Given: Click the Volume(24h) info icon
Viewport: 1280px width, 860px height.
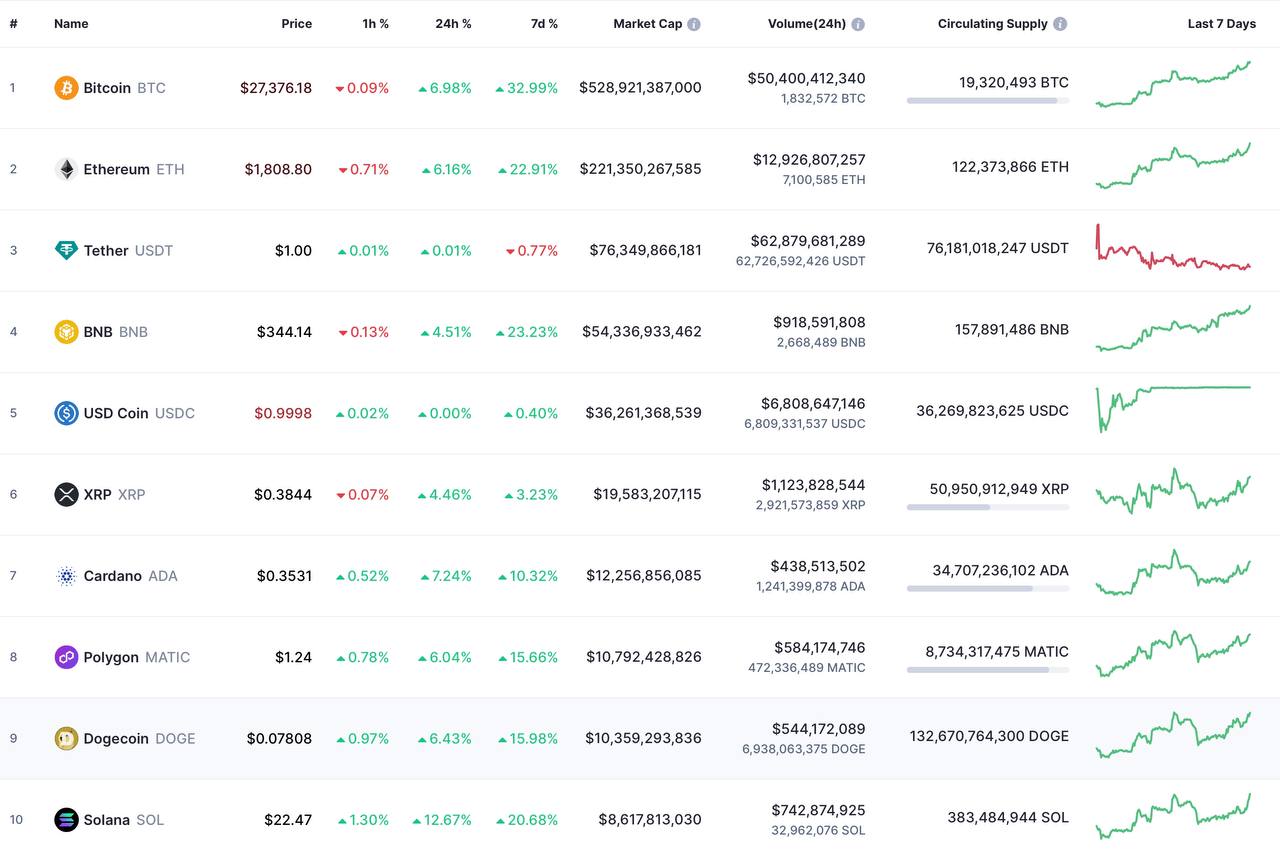Looking at the screenshot, I should tap(858, 24).
